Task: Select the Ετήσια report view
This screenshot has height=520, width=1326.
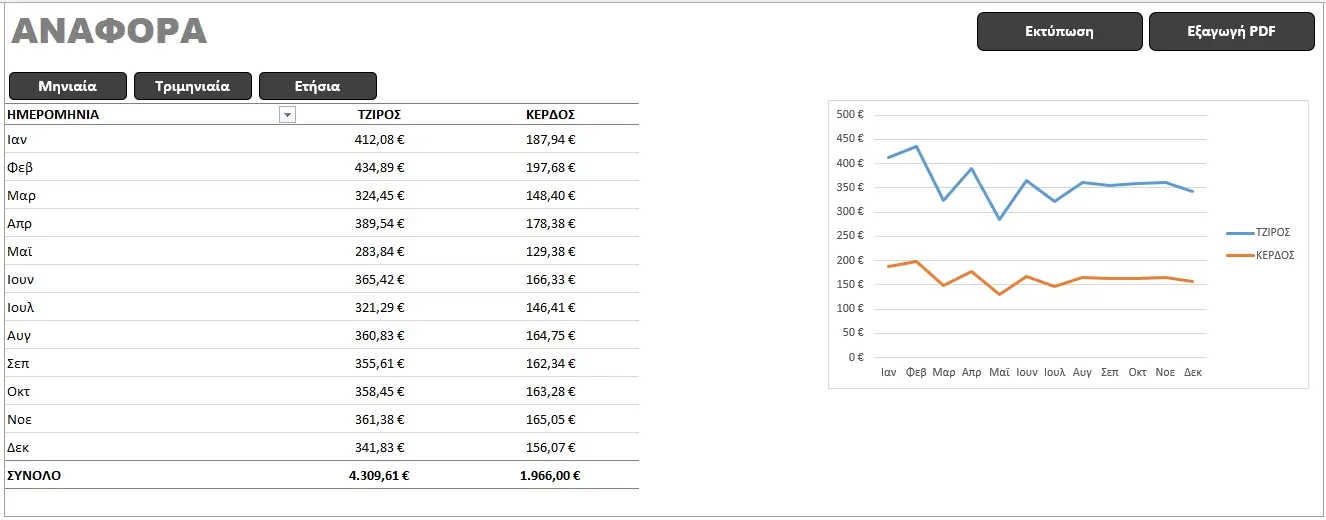Action: point(318,86)
